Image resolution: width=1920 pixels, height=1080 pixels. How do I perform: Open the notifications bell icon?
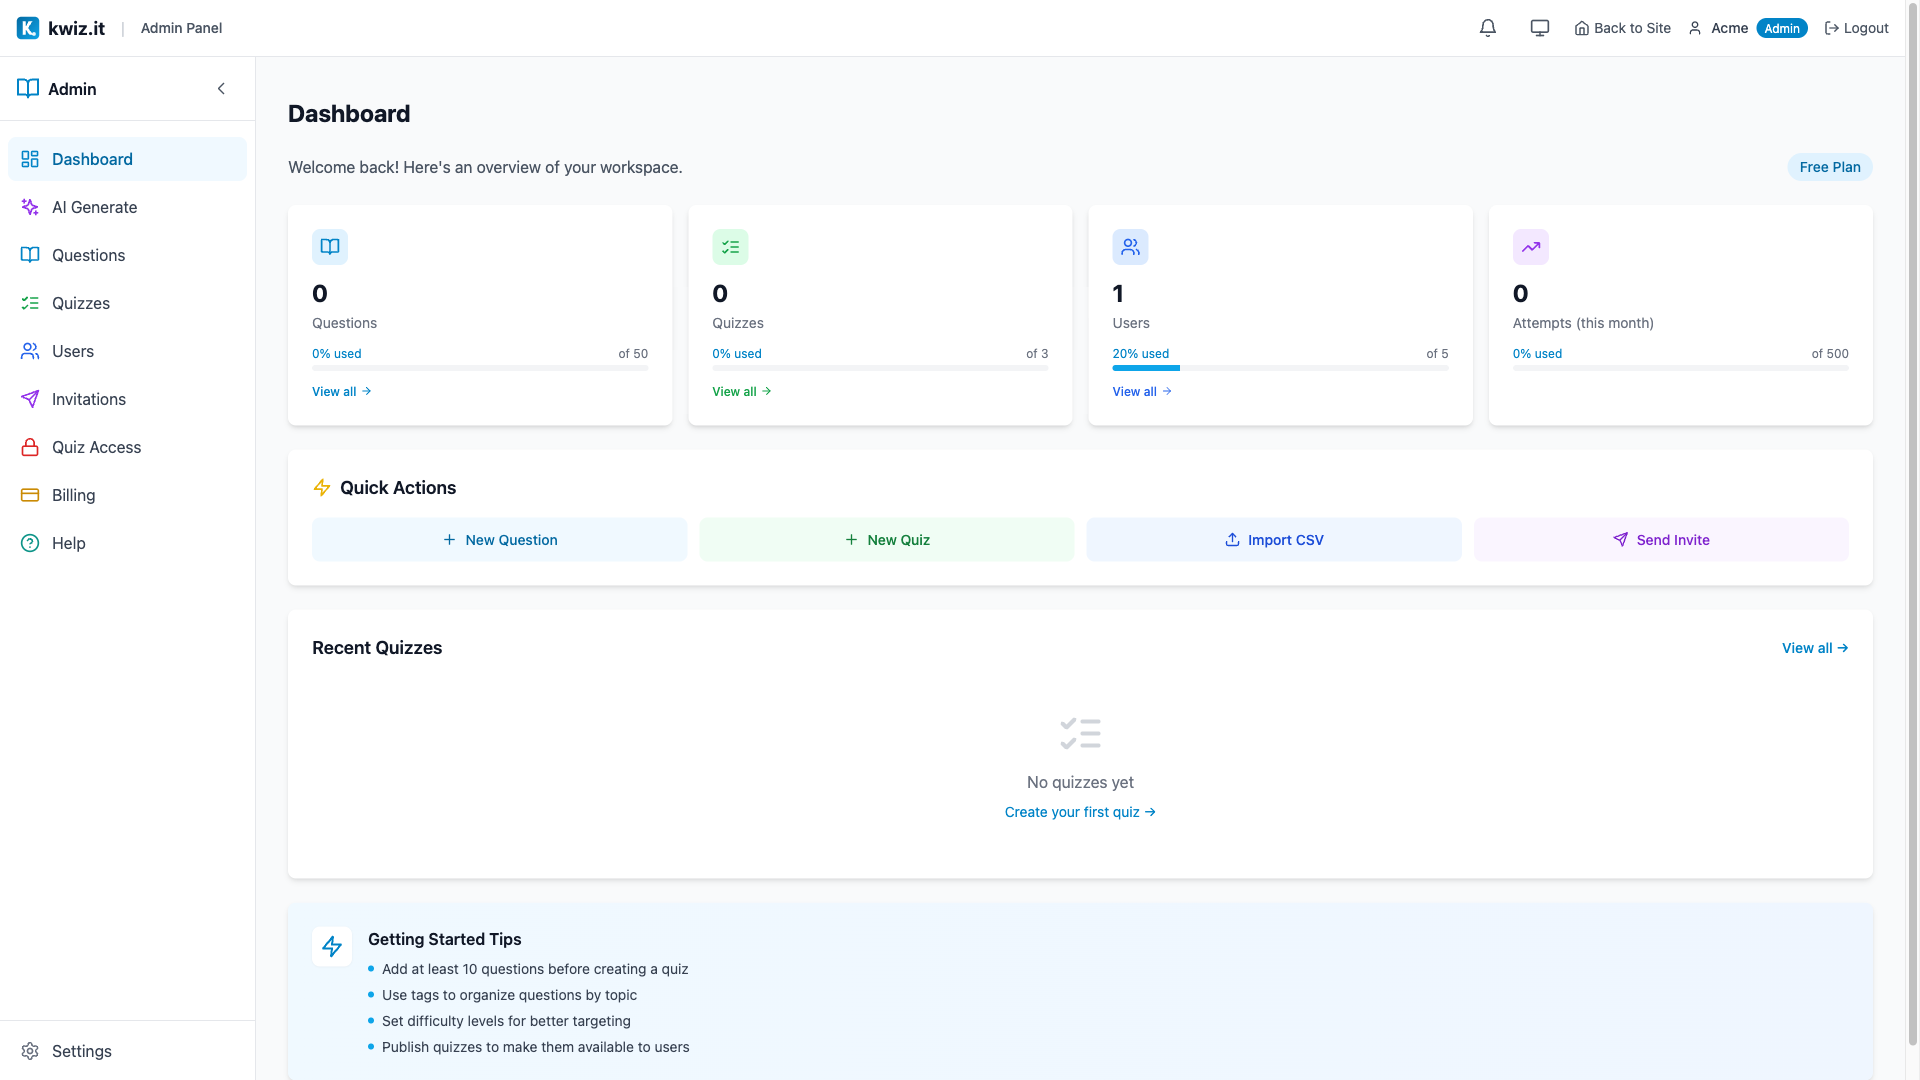(1487, 28)
